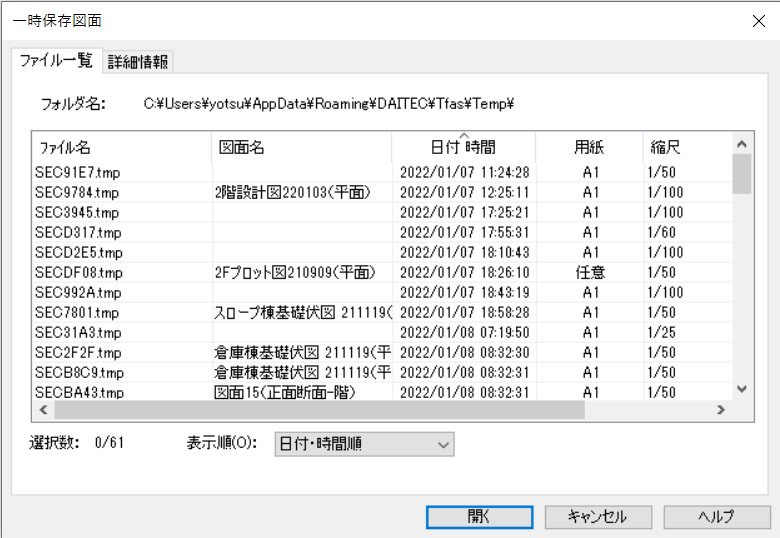Choose SEC7801.tmp スロープ棟基礎伏図 entry
The height and width of the screenshot is (538, 780).
click(x=77, y=312)
